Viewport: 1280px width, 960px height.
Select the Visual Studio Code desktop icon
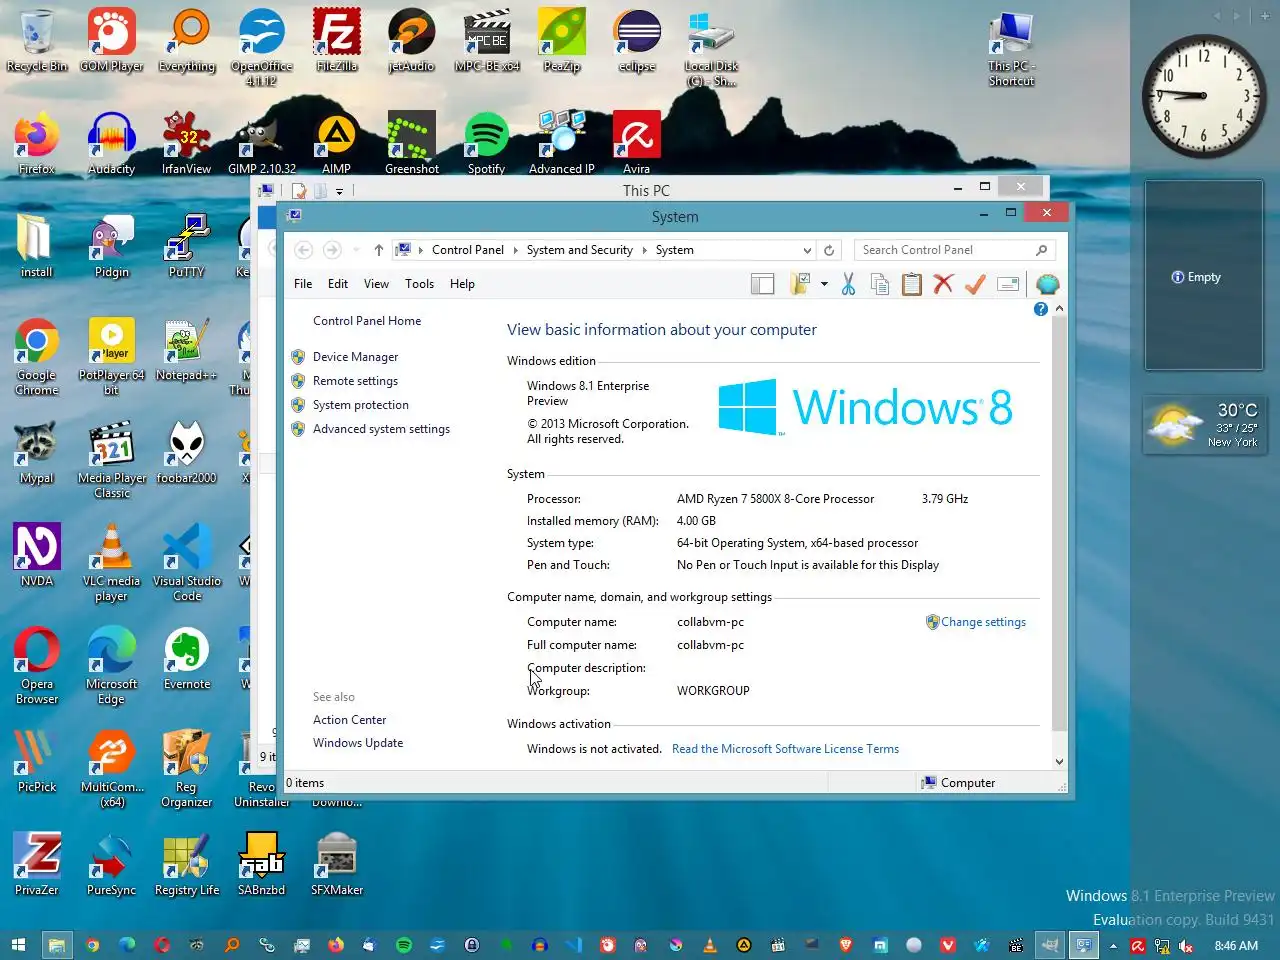pyautogui.click(x=187, y=563)
